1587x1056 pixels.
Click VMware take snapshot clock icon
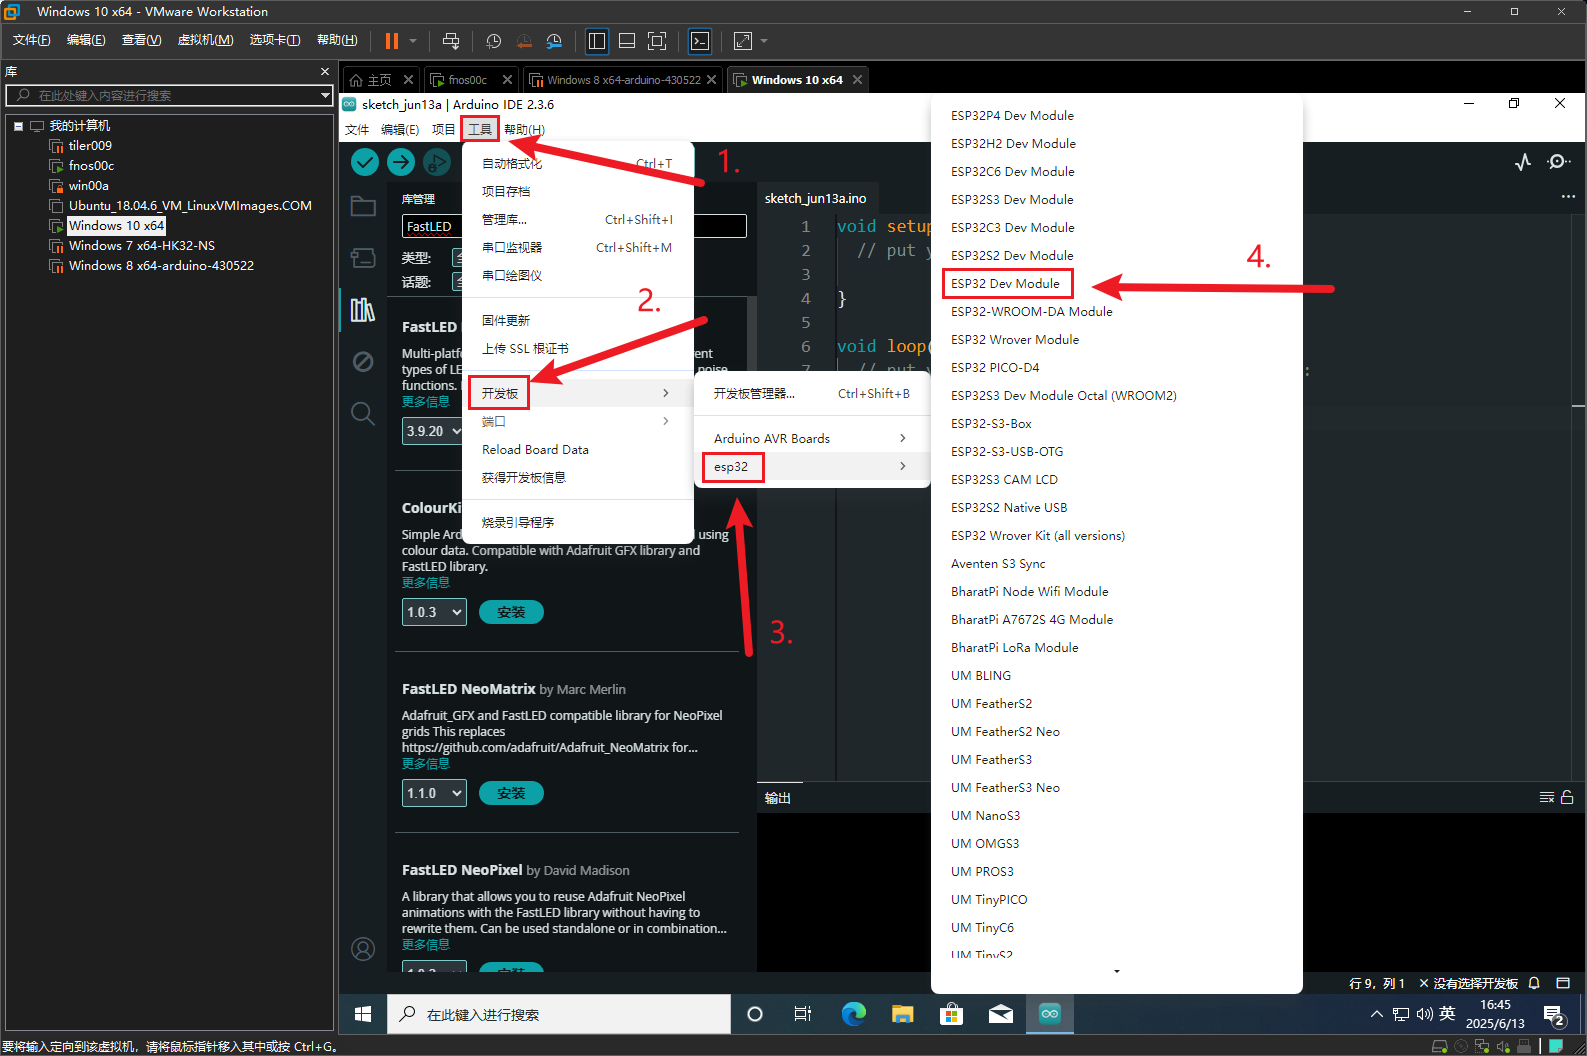pyautogui.click(x=494, y=41)
